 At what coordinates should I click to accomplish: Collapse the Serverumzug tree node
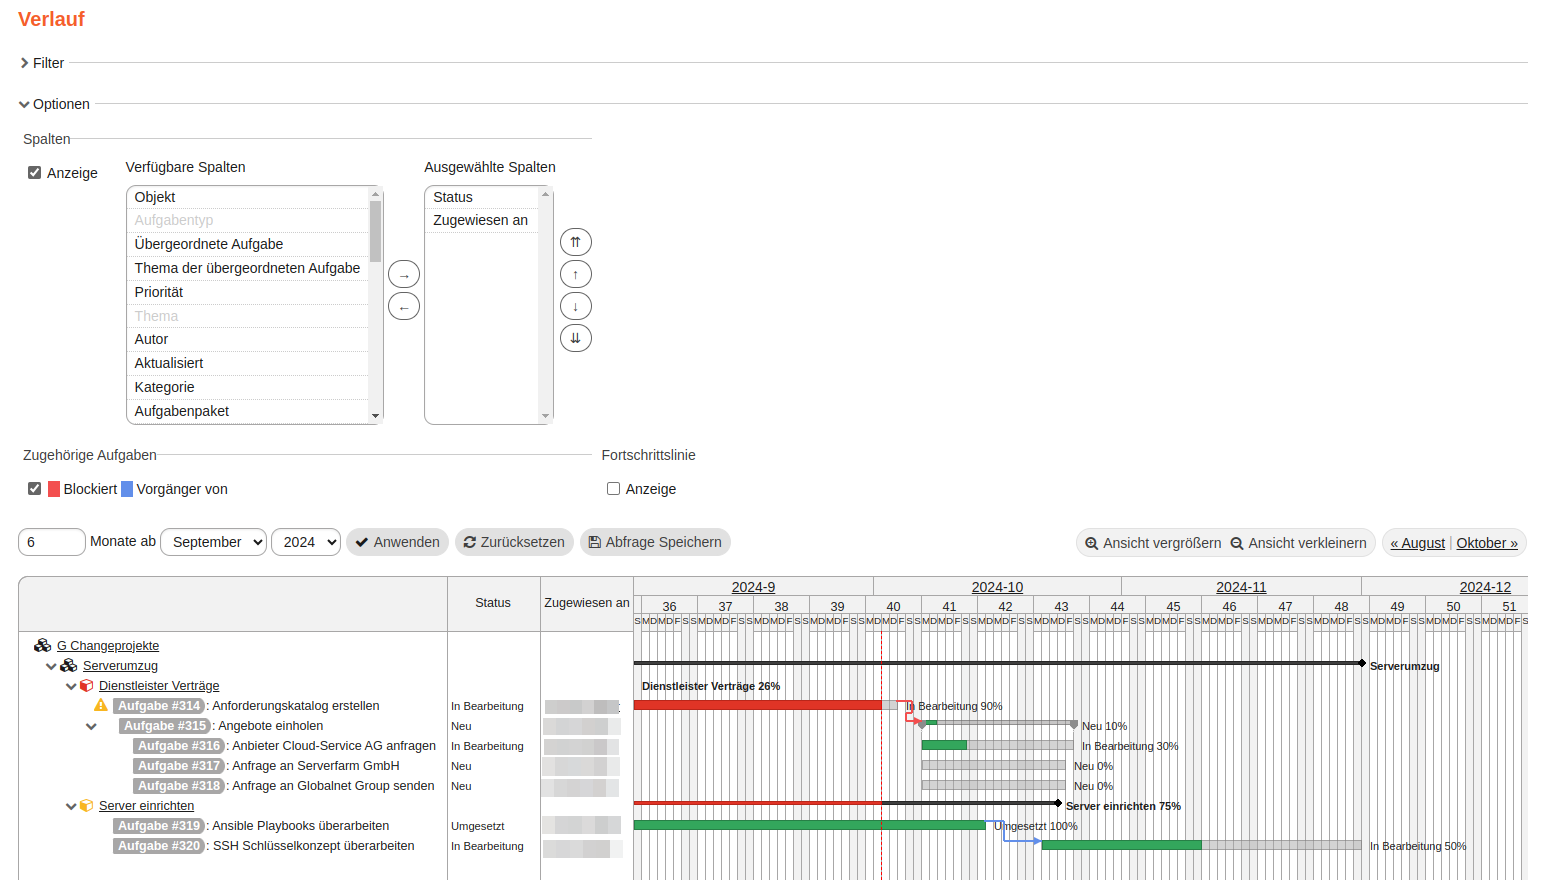point(51,666)
